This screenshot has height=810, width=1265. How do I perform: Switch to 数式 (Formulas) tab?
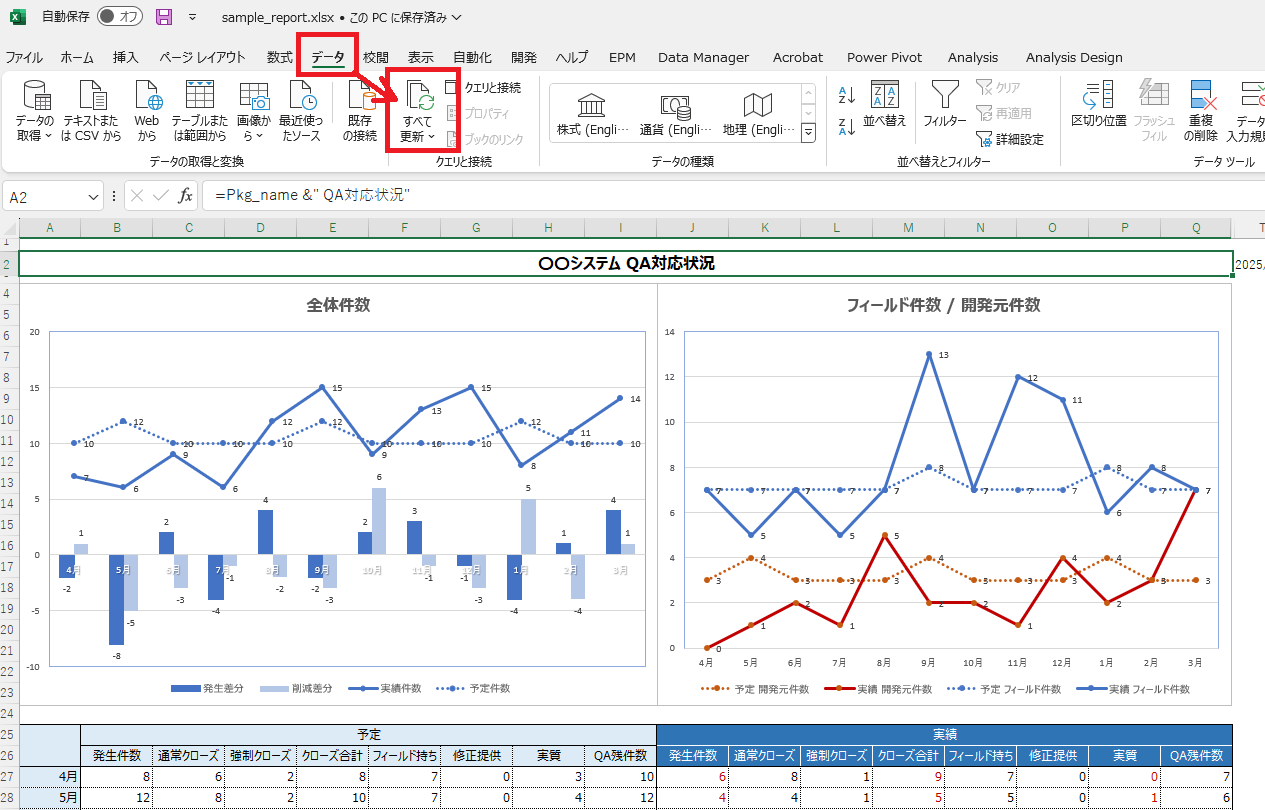(x=280, y=57)
